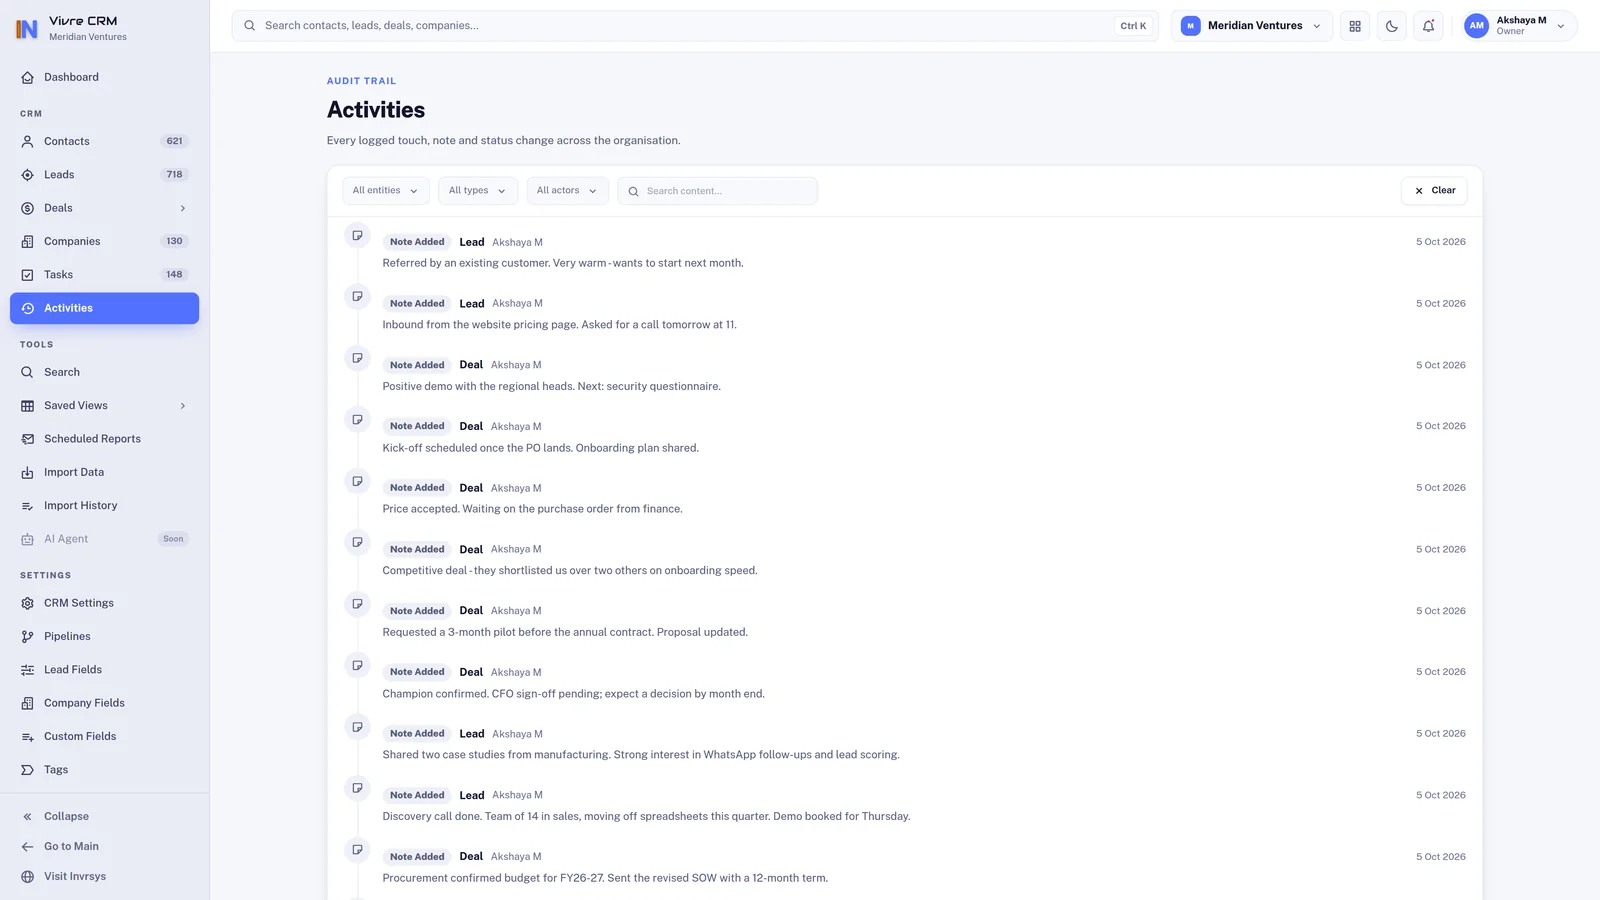Select the 'Champion confirmed. CFO sign-off pending' note
This screenshot has height=900, width=1600.
point(573,694)
